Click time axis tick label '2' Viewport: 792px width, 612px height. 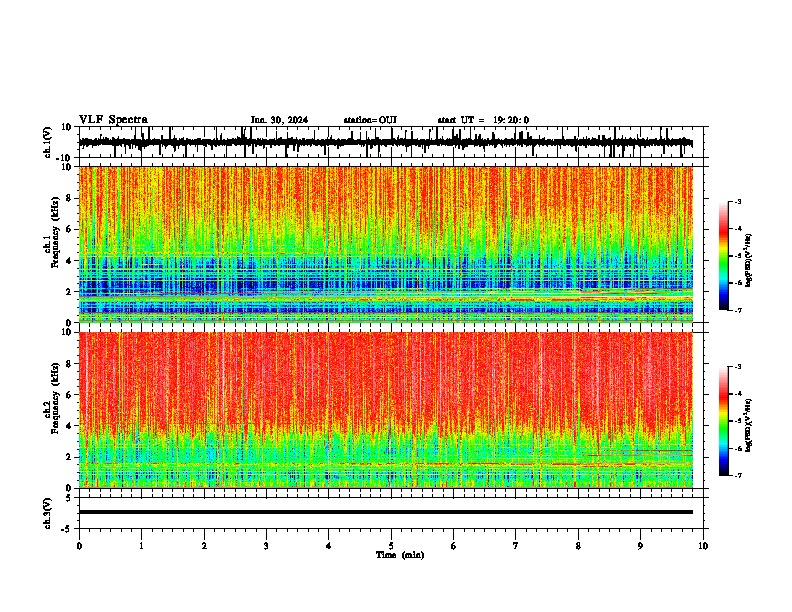[x=204, y=546]
